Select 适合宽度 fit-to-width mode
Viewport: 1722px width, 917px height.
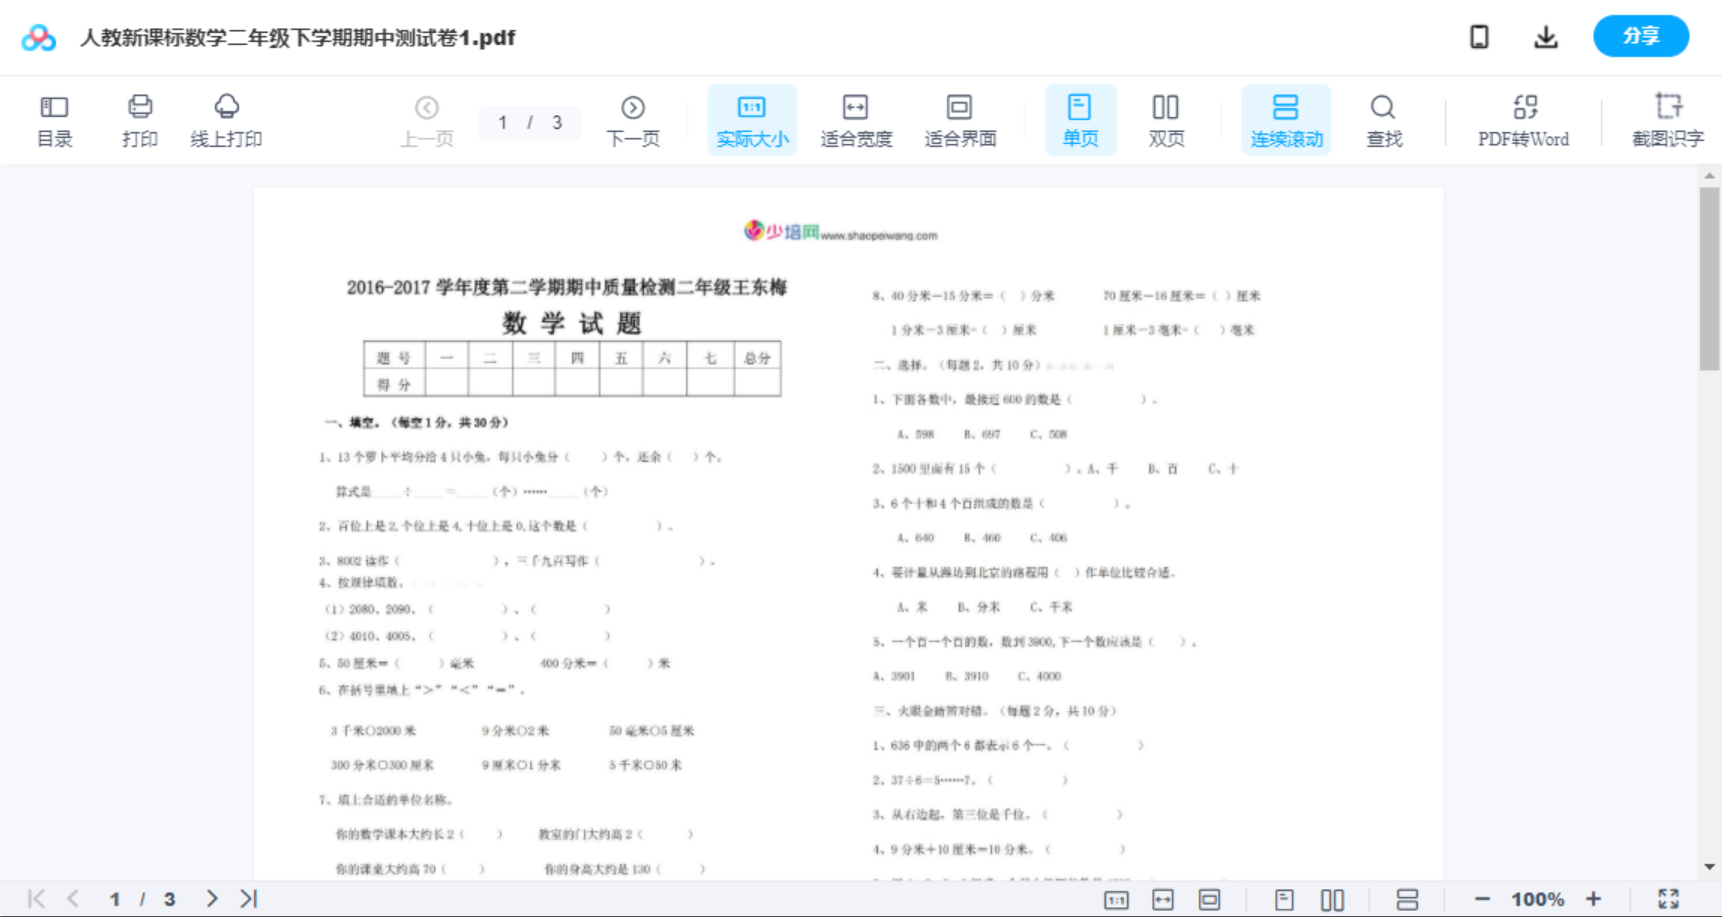click(x=856, y=119)
